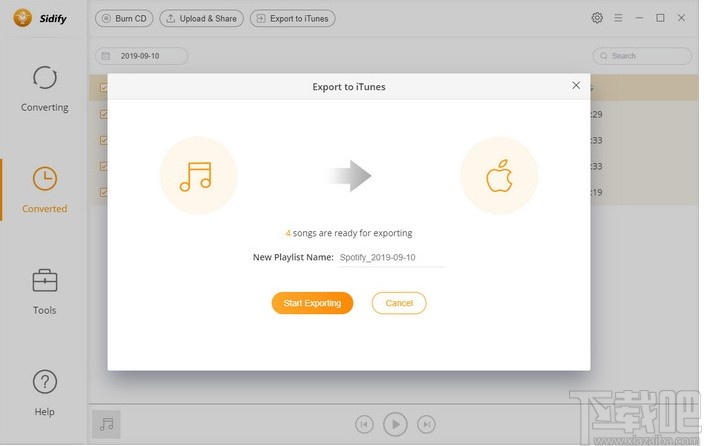Click the Apple iTunes icon in dialog
The width and height of the screenshot is (704, 446).
tap(499, 176)
